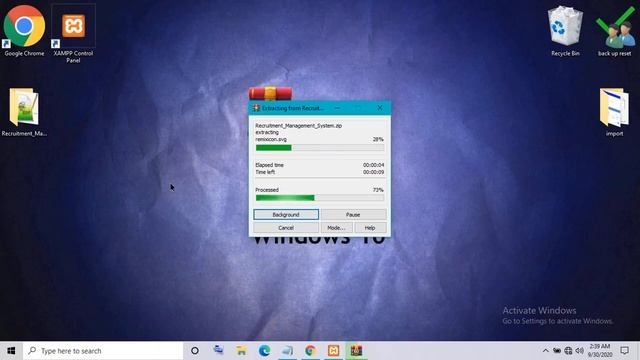This screenshot has width=640, height=360.
Task: Launch Microsoft Edge from the taskbar
Action: [264, 351]
